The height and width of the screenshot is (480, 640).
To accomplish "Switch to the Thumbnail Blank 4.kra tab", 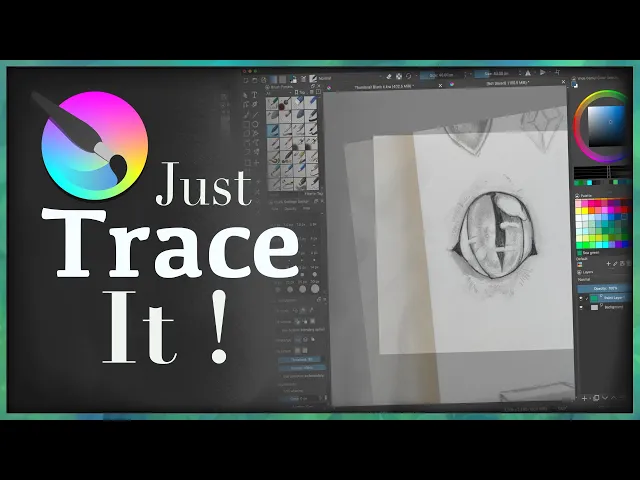I will [x=383, y=87].
